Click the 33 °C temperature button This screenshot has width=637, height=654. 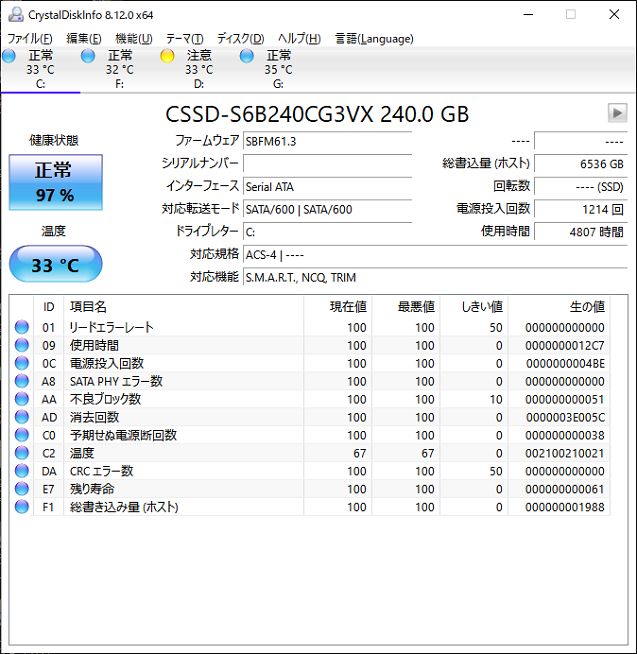[x=55, y=264]
